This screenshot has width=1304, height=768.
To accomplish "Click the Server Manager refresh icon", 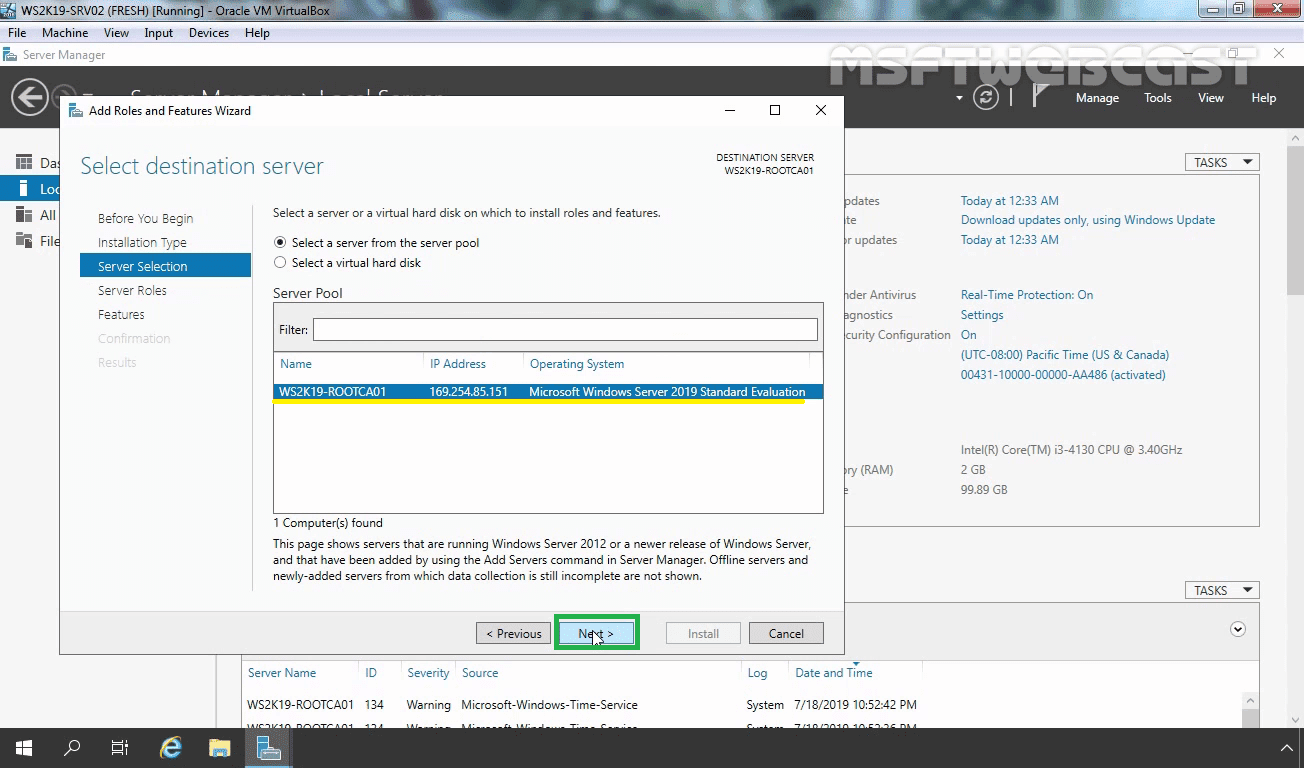I will (x=986, y=97).
